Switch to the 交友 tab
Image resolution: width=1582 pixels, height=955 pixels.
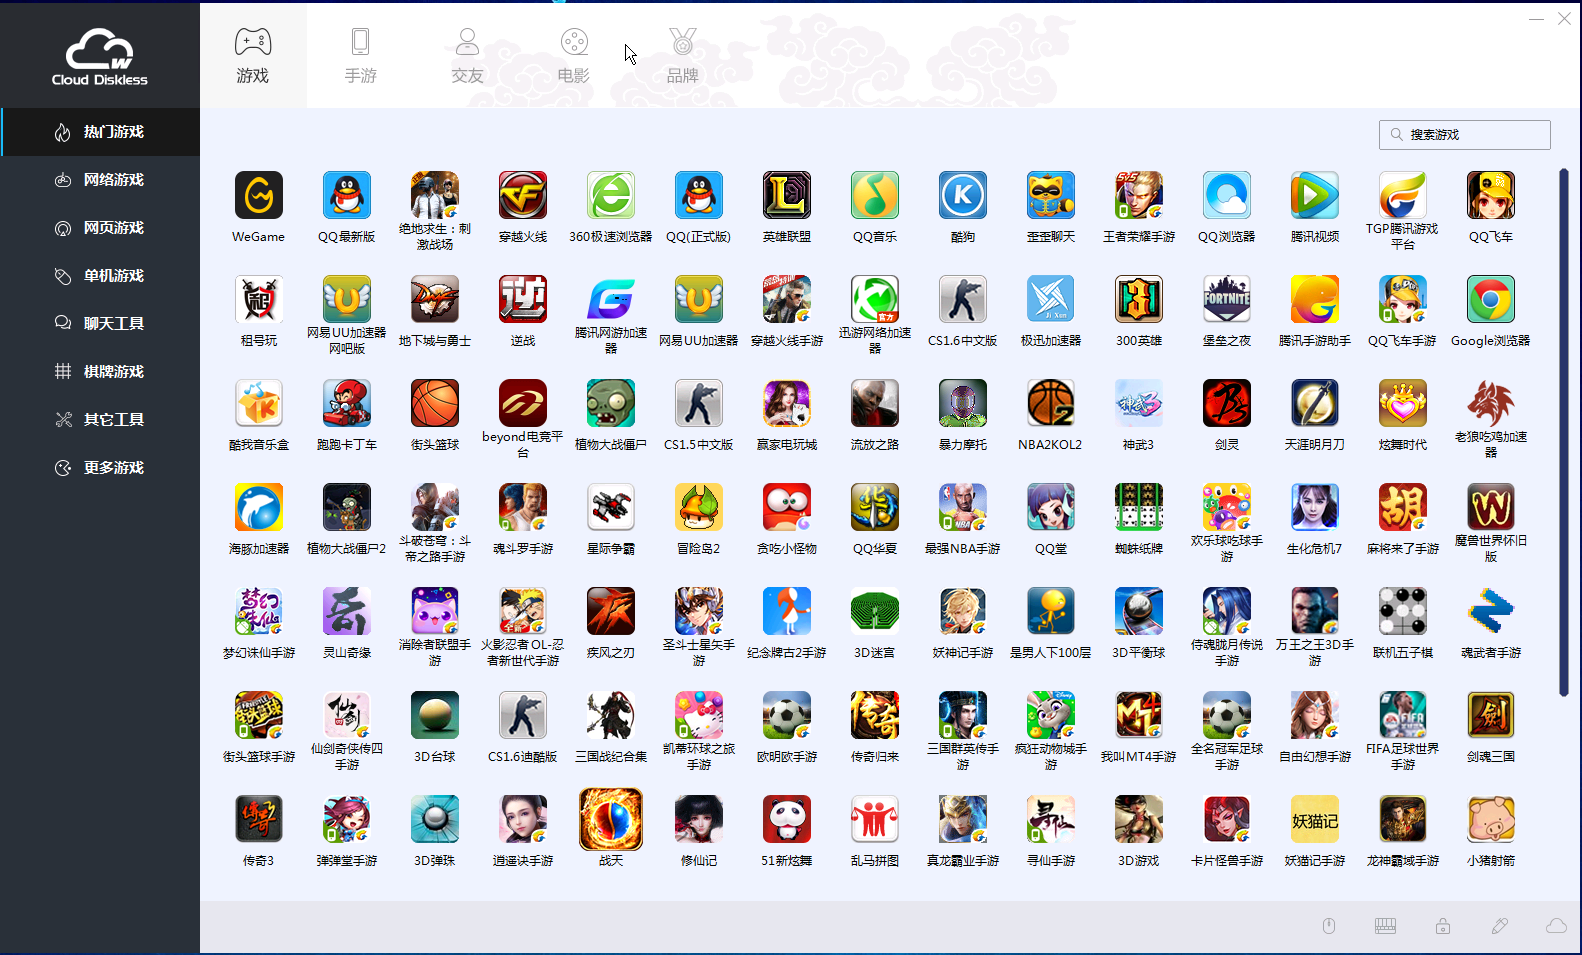(467, 55)
